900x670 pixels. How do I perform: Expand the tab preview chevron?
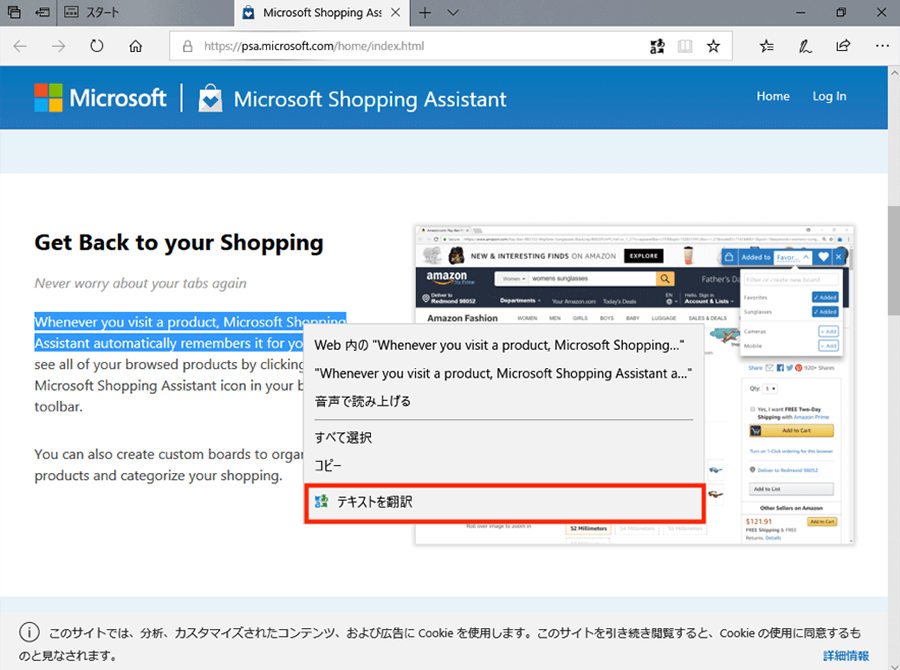click(453, 13)
